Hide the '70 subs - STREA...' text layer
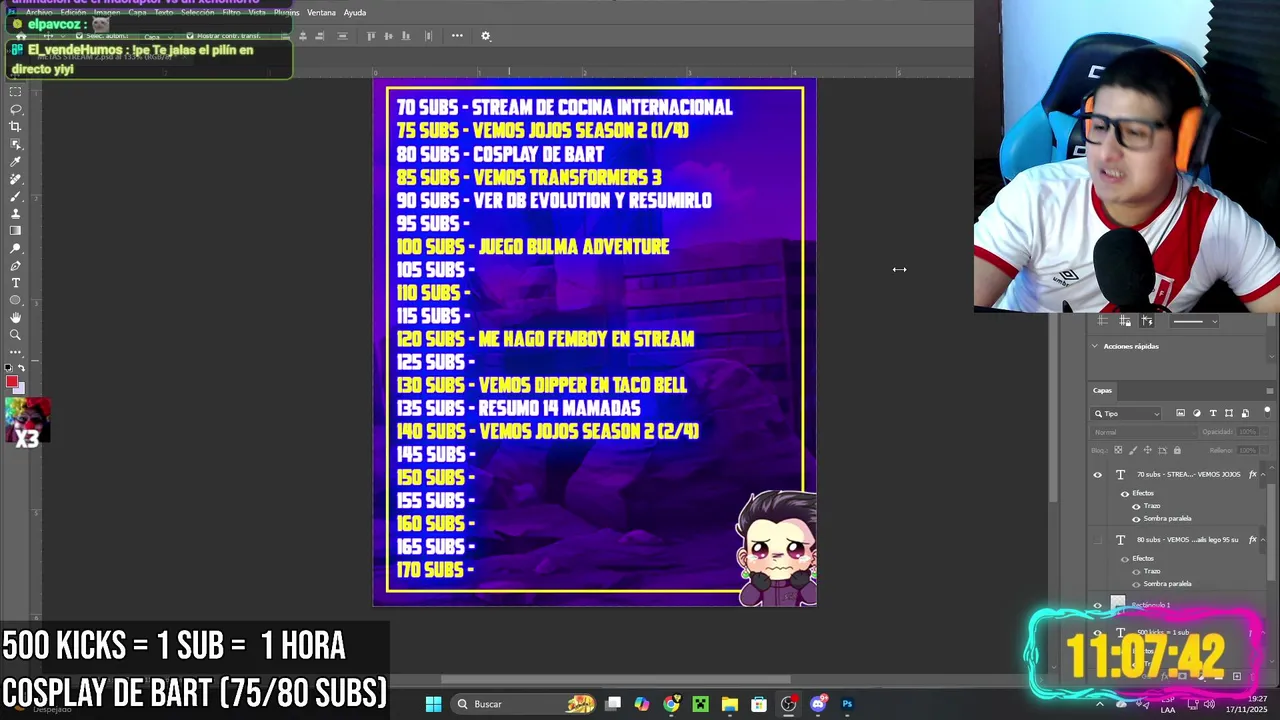The width and height of the screenshot is (1280, 720). 1097,475
